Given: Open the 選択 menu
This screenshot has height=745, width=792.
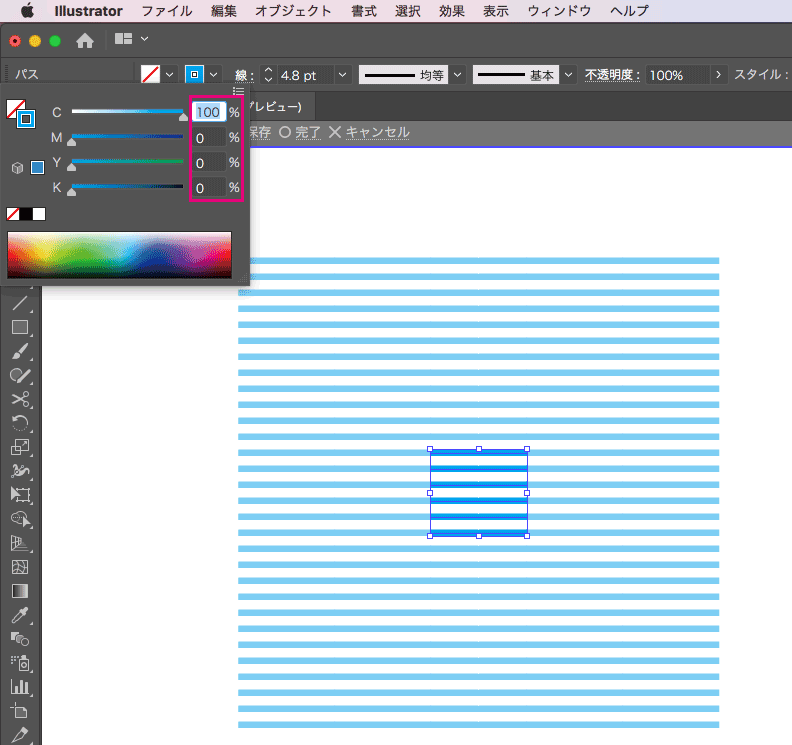Looking at the screenshot, I should click(408, 11).
